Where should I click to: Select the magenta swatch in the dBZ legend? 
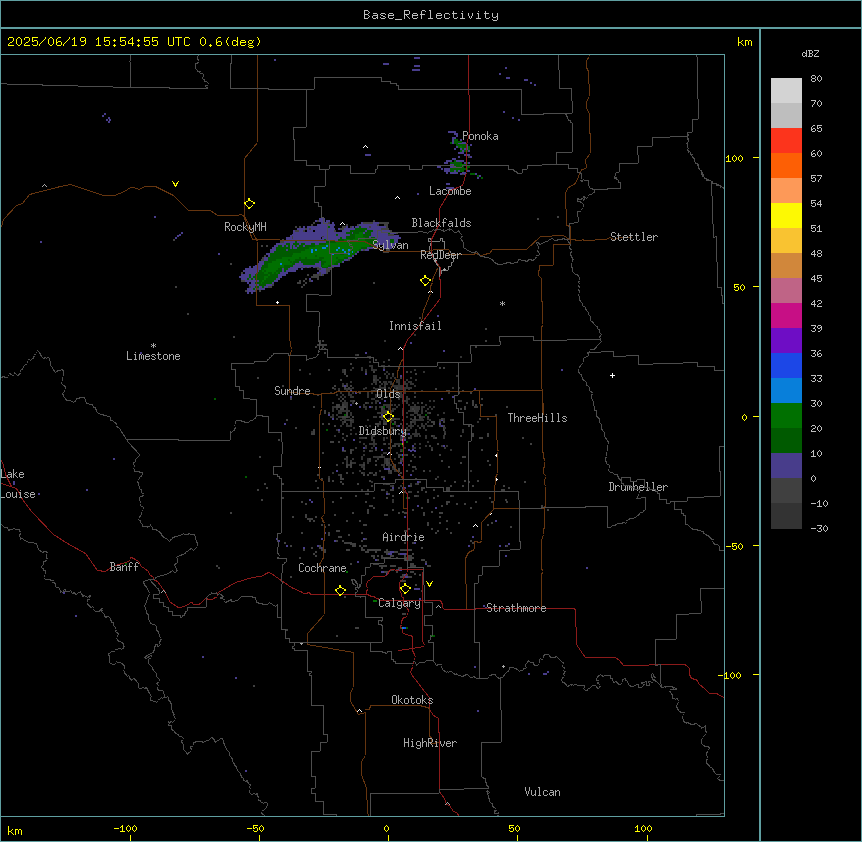pyautogui.click(x=786, y=315)
